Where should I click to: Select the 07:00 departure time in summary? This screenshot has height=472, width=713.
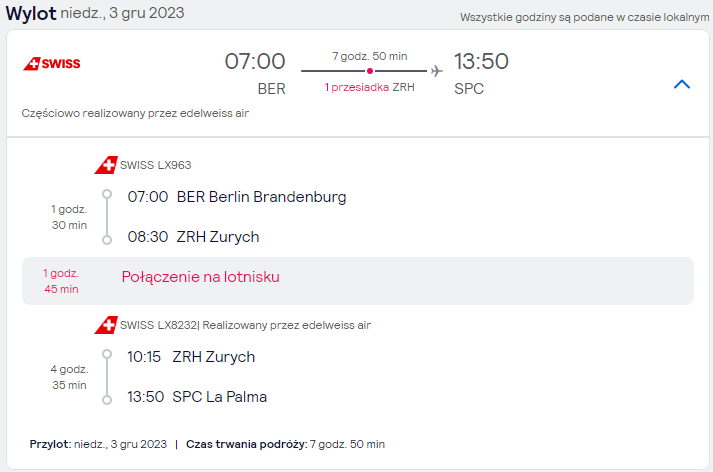(255, 61)
